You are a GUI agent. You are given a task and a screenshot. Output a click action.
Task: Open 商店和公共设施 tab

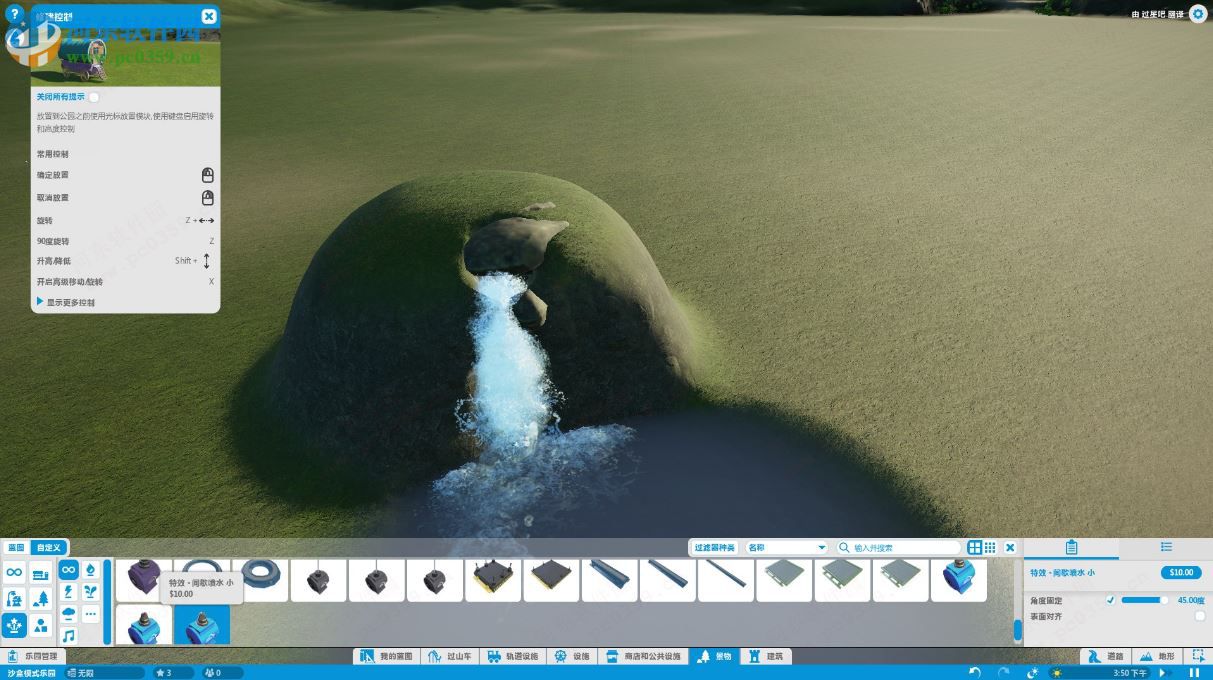point(645,657)
